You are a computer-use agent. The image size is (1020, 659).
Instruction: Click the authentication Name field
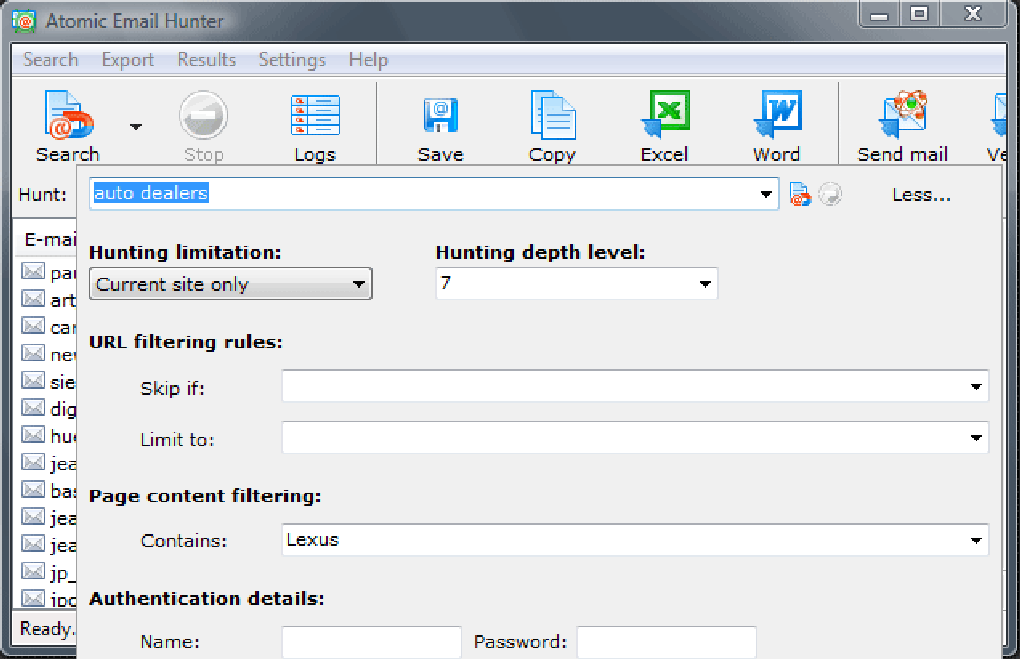(x=371, y=642)
